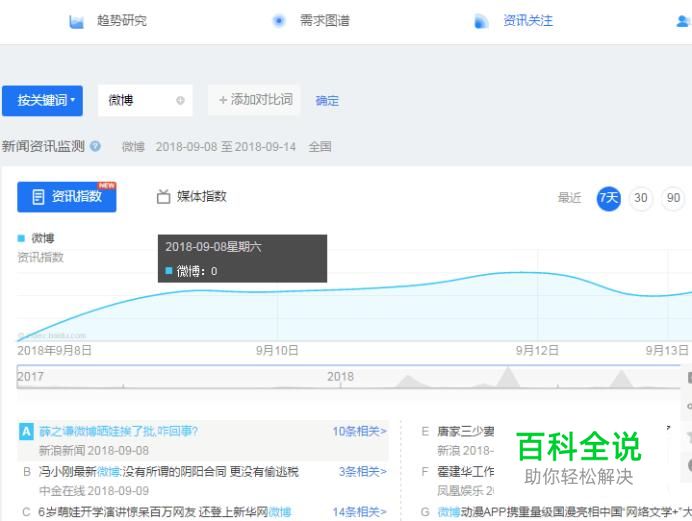Screen dimensions: 692x521
Task: Select the 资讯指数 button
Action: point(67,197)
